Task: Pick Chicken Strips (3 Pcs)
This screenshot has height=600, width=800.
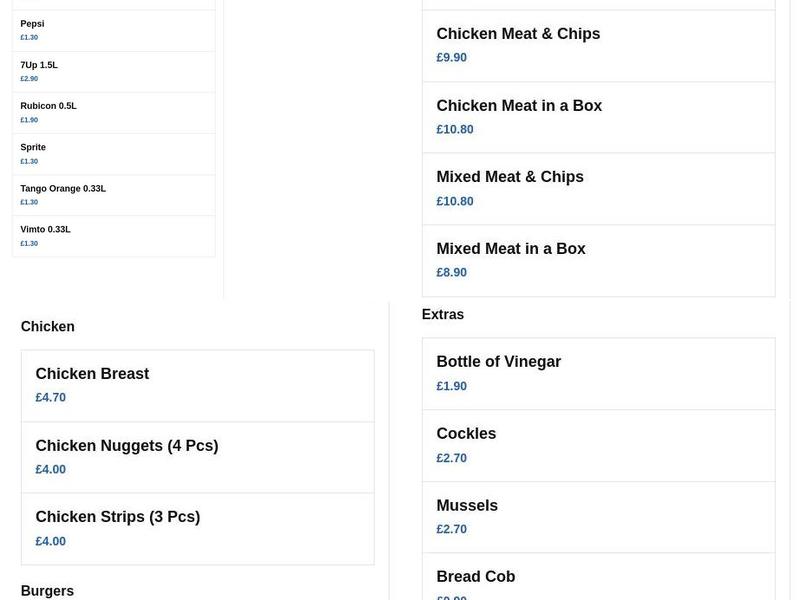Action: click(x=197, y=528)
